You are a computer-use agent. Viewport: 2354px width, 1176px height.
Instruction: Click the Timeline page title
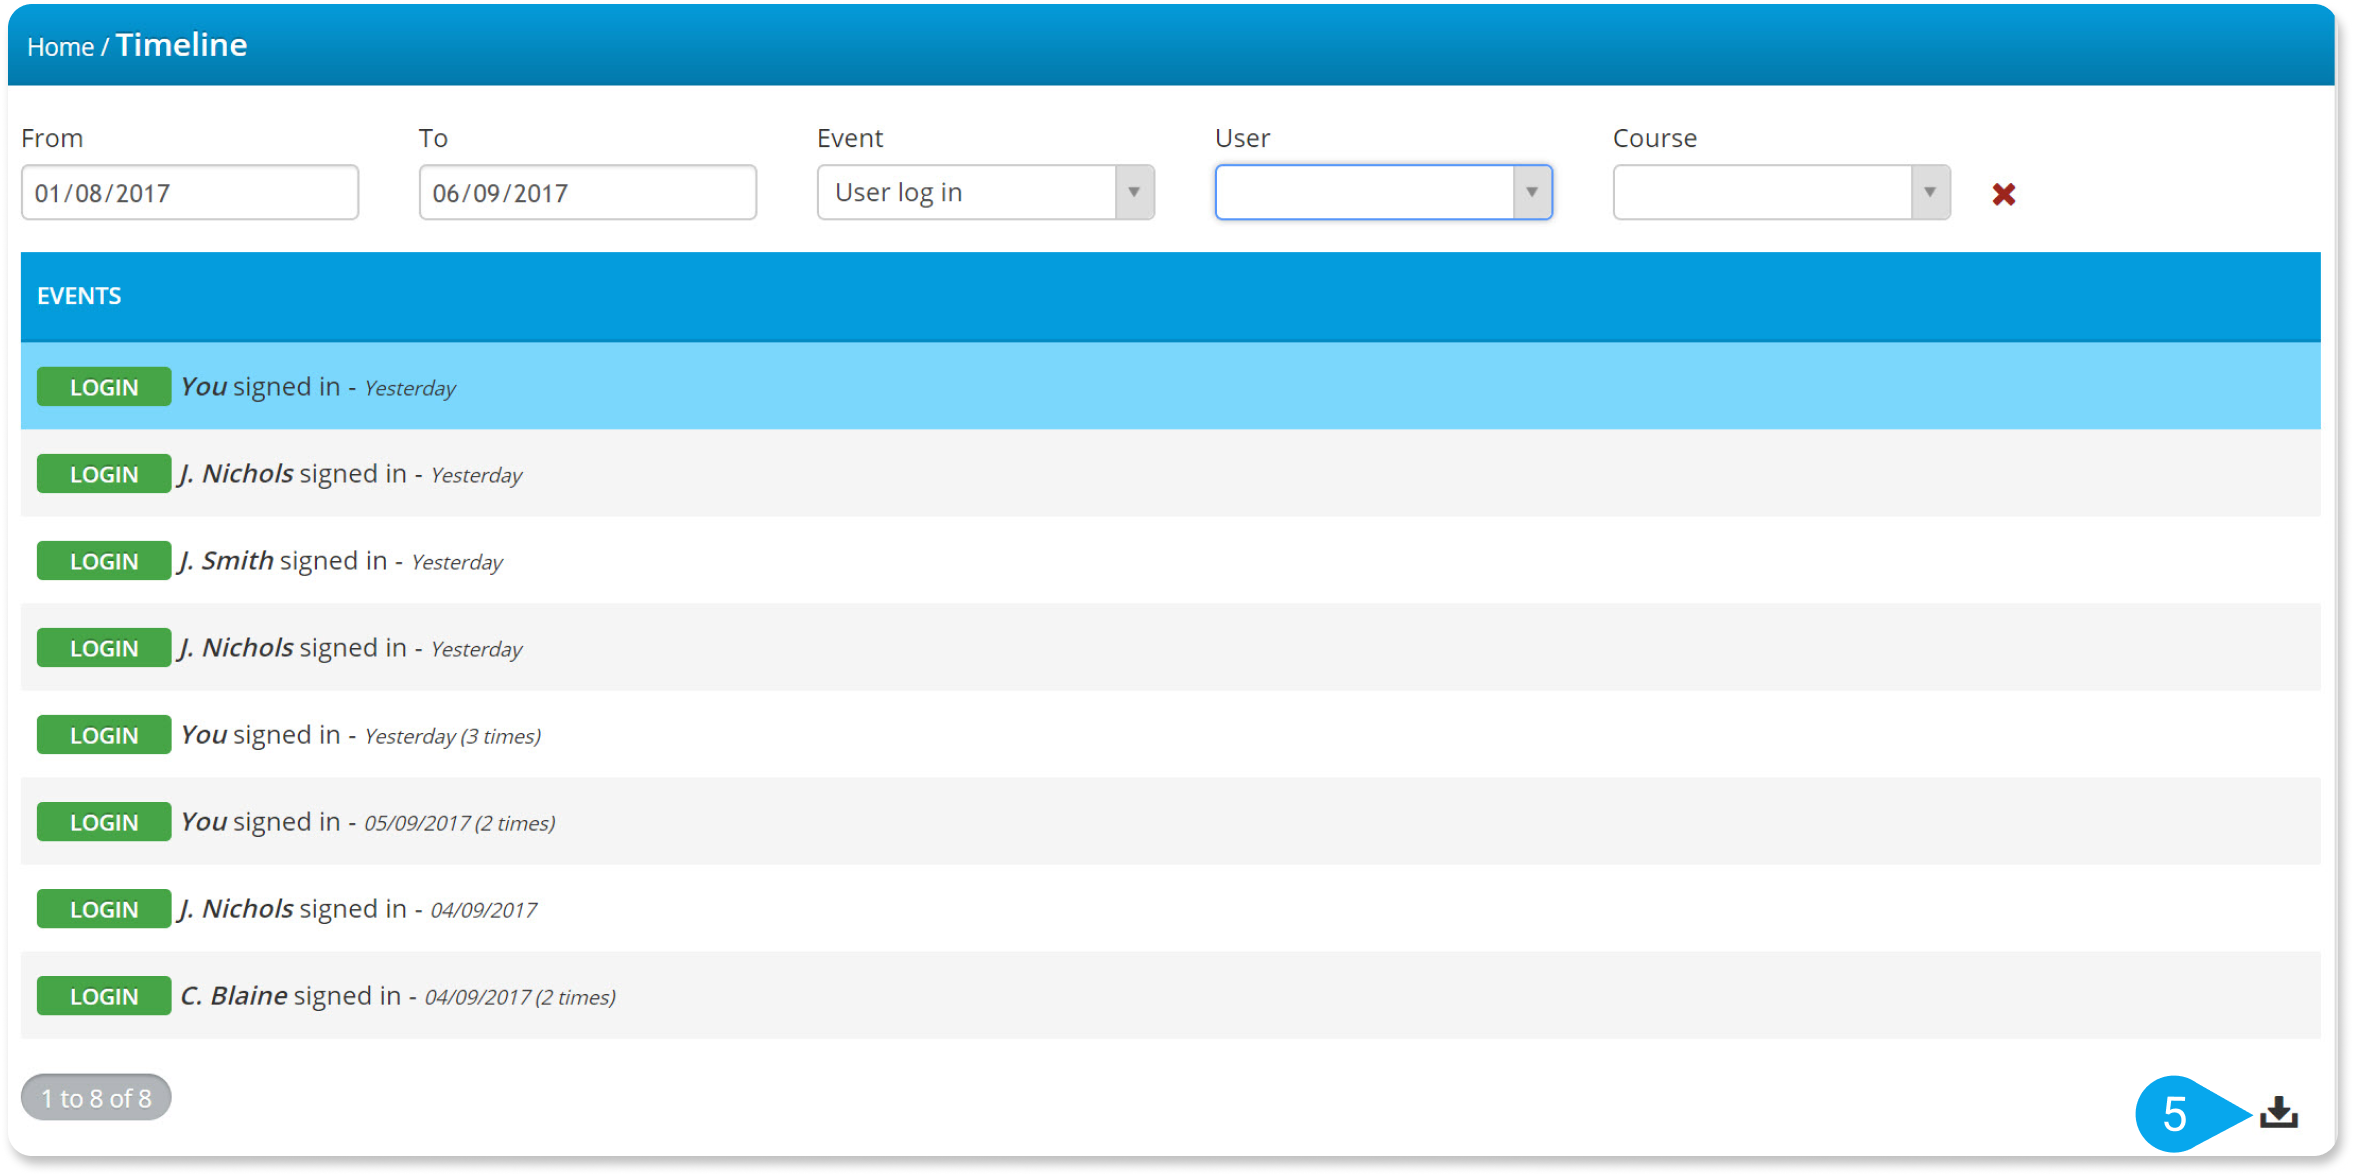[182, 45]
